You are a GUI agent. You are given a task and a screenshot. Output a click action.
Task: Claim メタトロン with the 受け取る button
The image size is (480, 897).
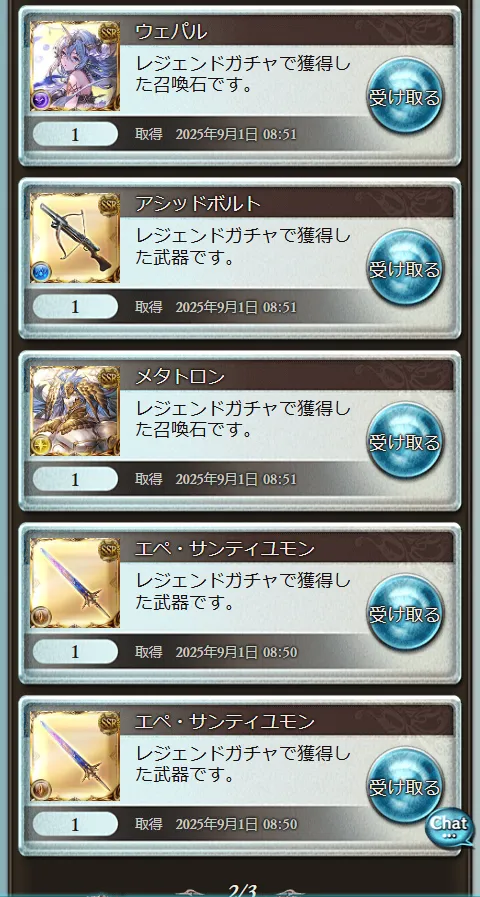404,441
